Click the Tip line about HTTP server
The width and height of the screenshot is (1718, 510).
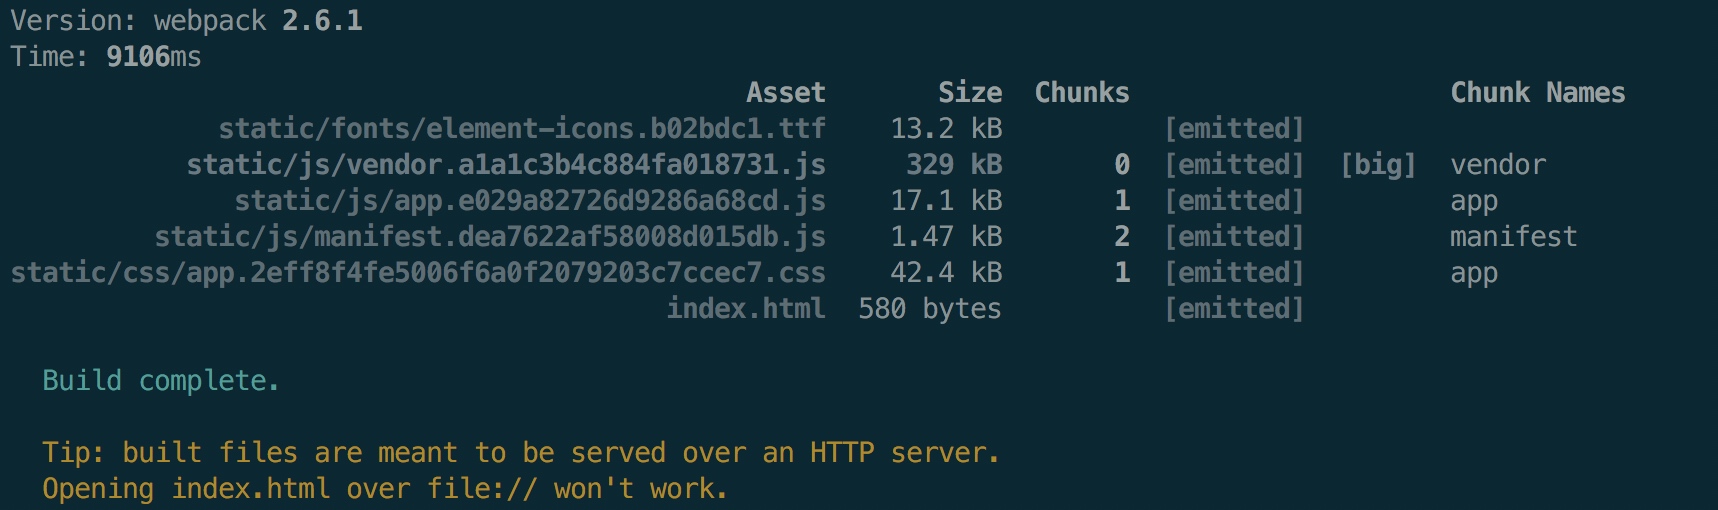[521, 452]
